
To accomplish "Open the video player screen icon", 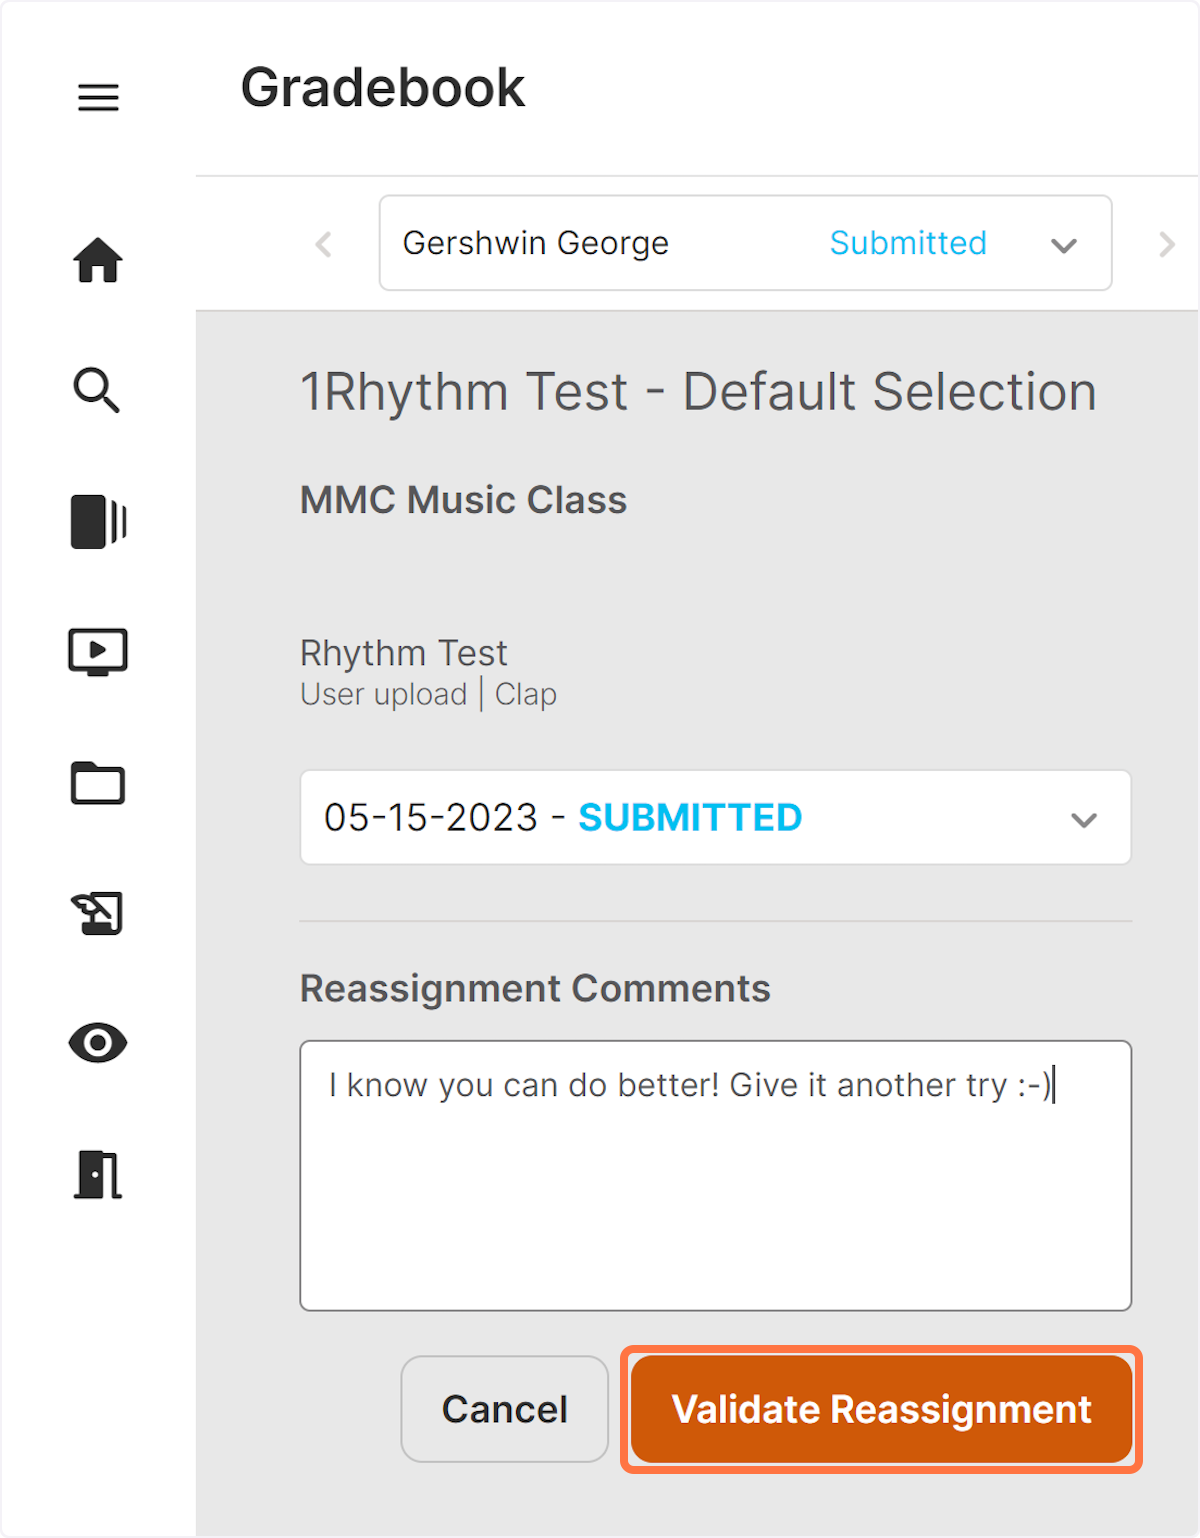I will (x=98, y=652).
